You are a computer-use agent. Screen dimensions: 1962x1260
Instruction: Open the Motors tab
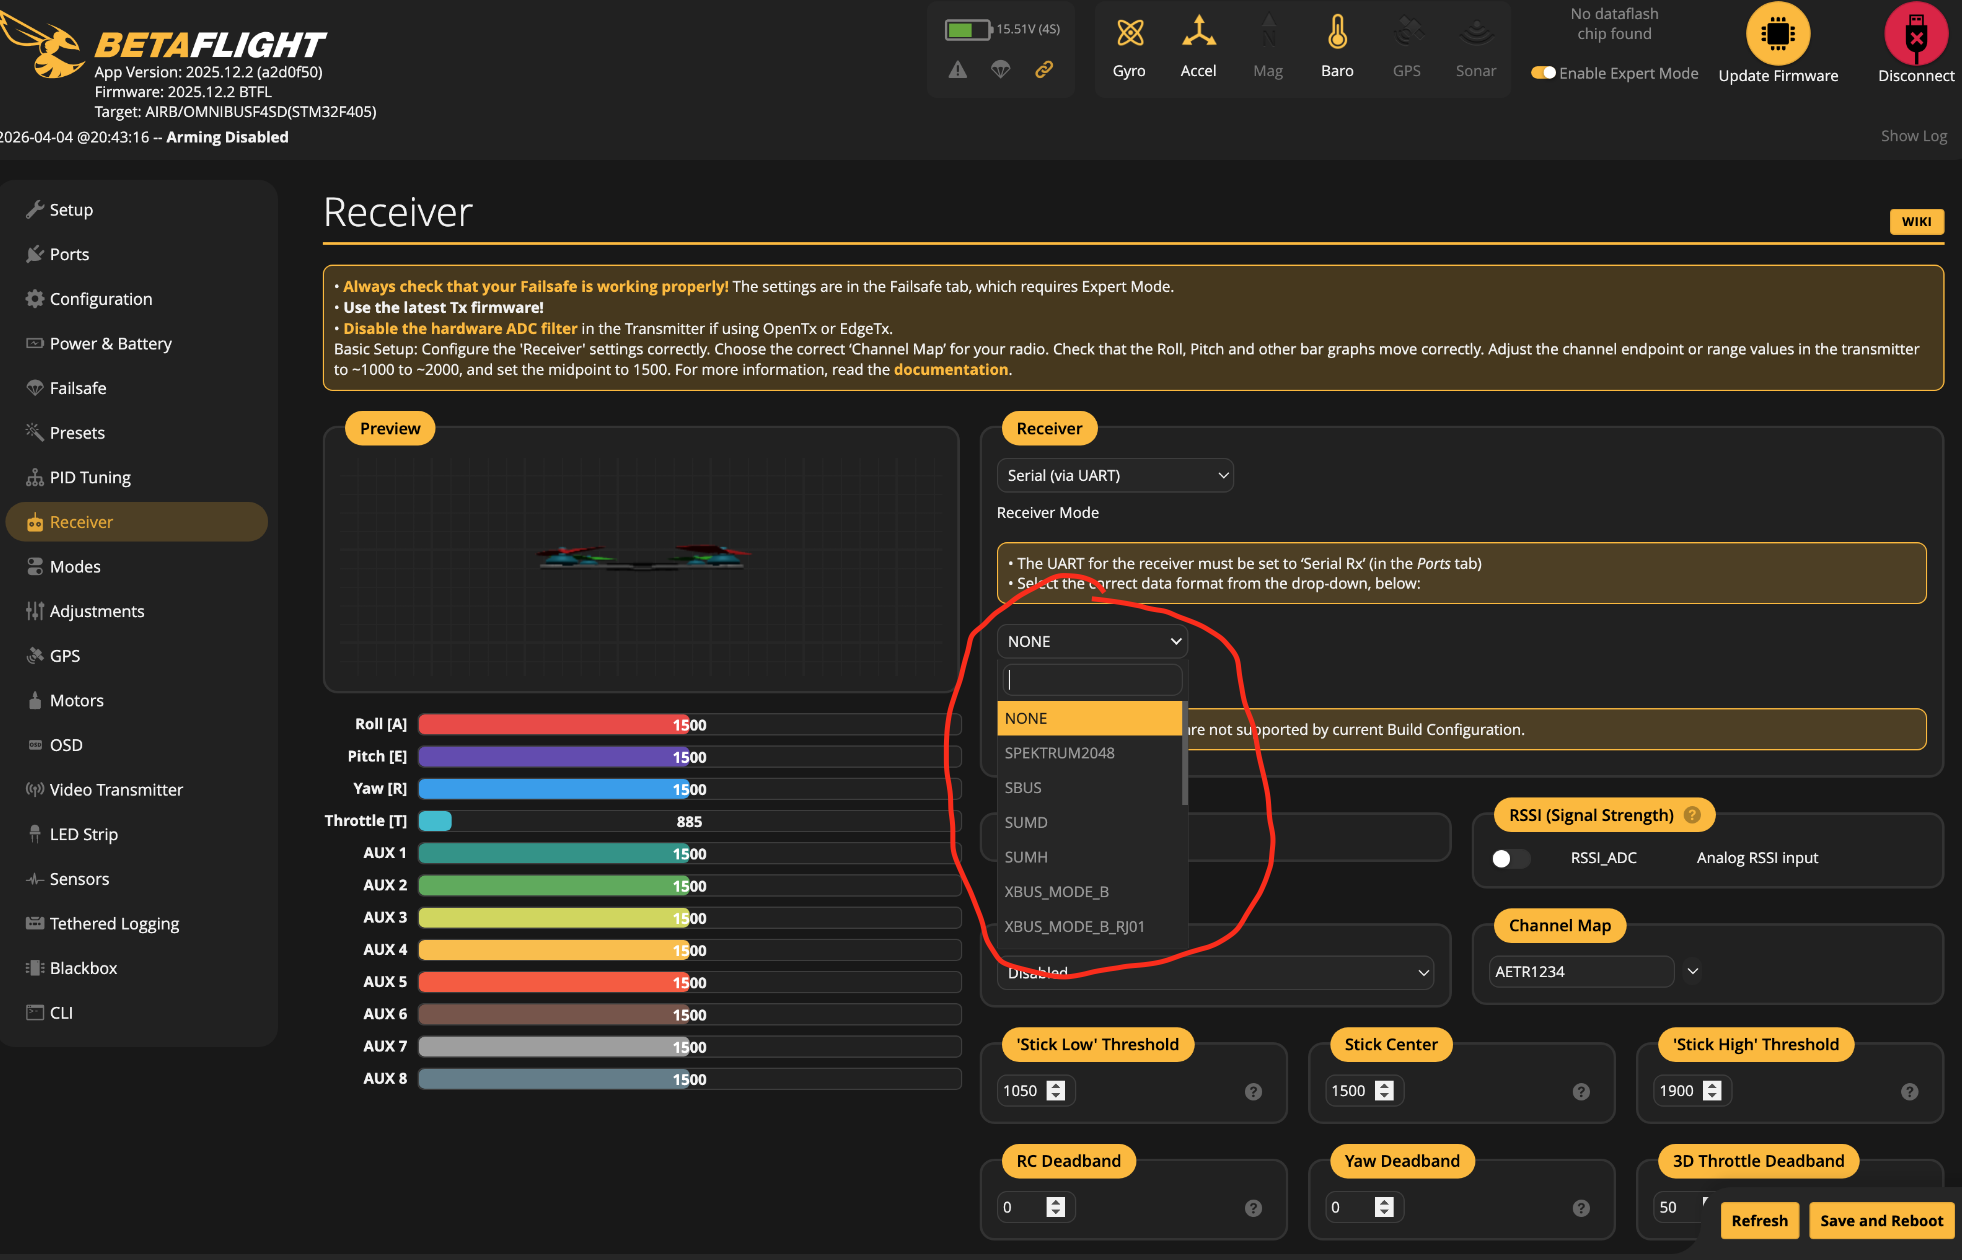click(137, 700)
